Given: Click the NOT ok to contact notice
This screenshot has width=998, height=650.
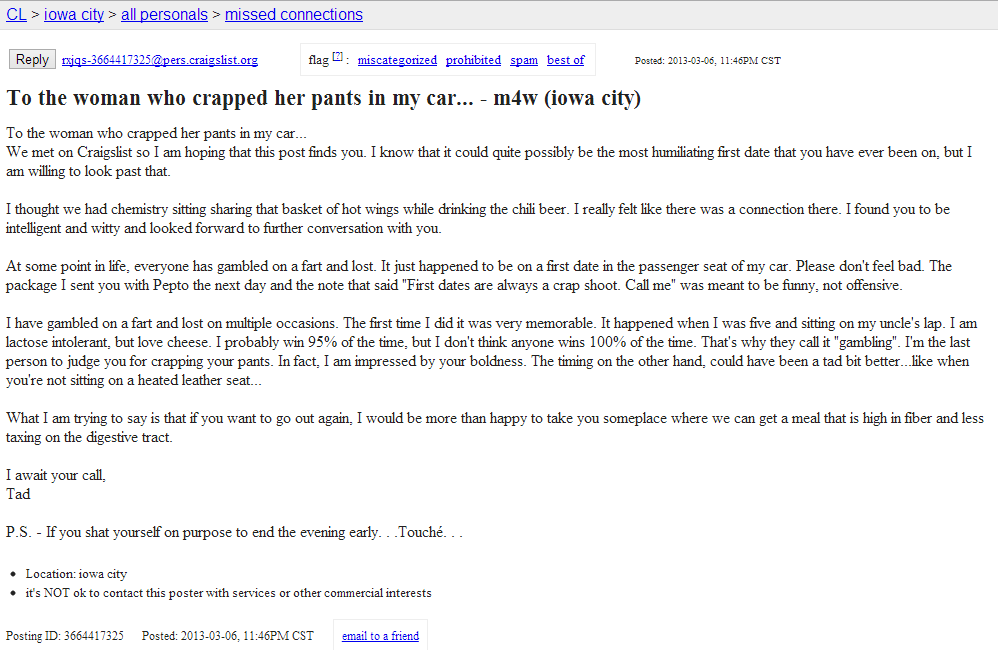Looking at the screenshot, I should pyautogui.click(x=228, y=593).
